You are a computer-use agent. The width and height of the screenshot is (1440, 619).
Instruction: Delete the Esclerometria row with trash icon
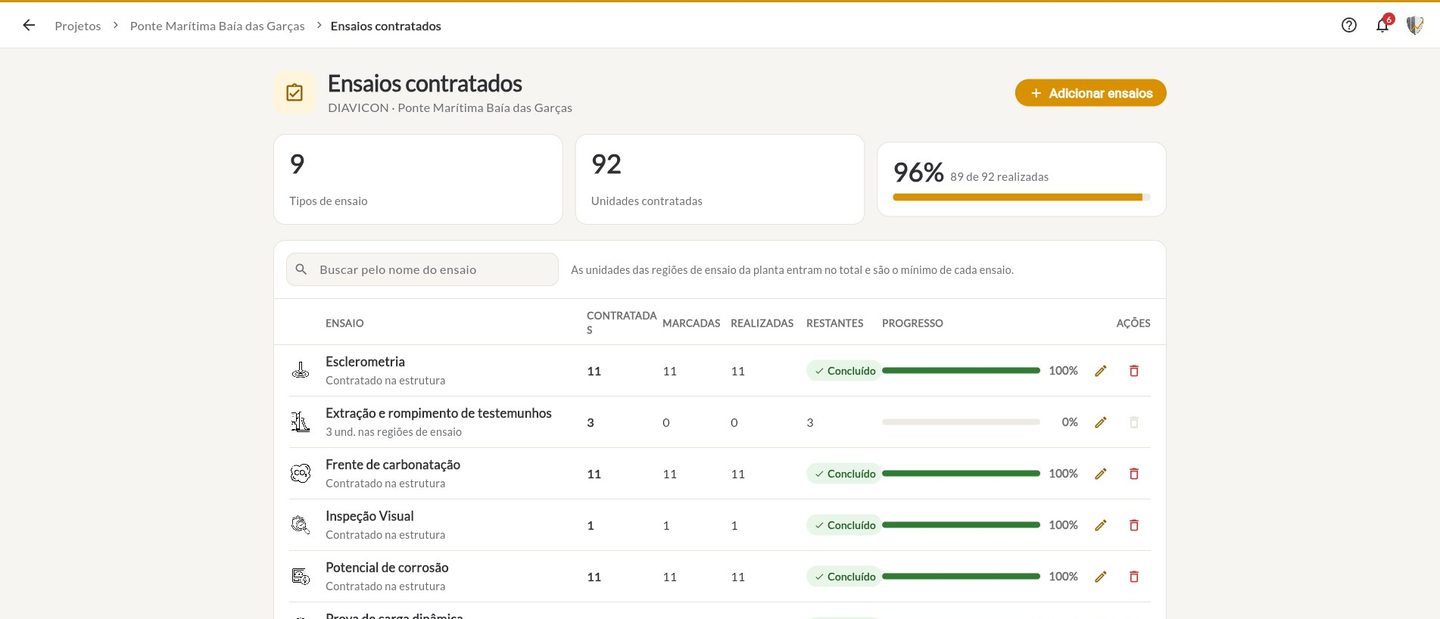tap(1134, 371)
